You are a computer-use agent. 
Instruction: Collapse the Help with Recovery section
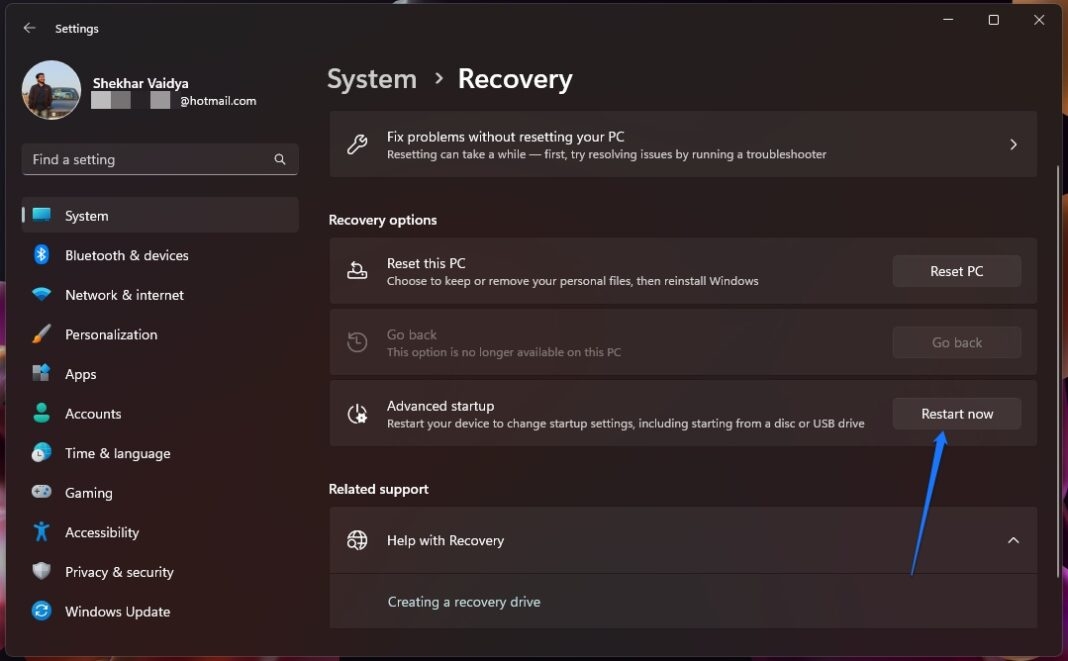[x=1012, y=540]
